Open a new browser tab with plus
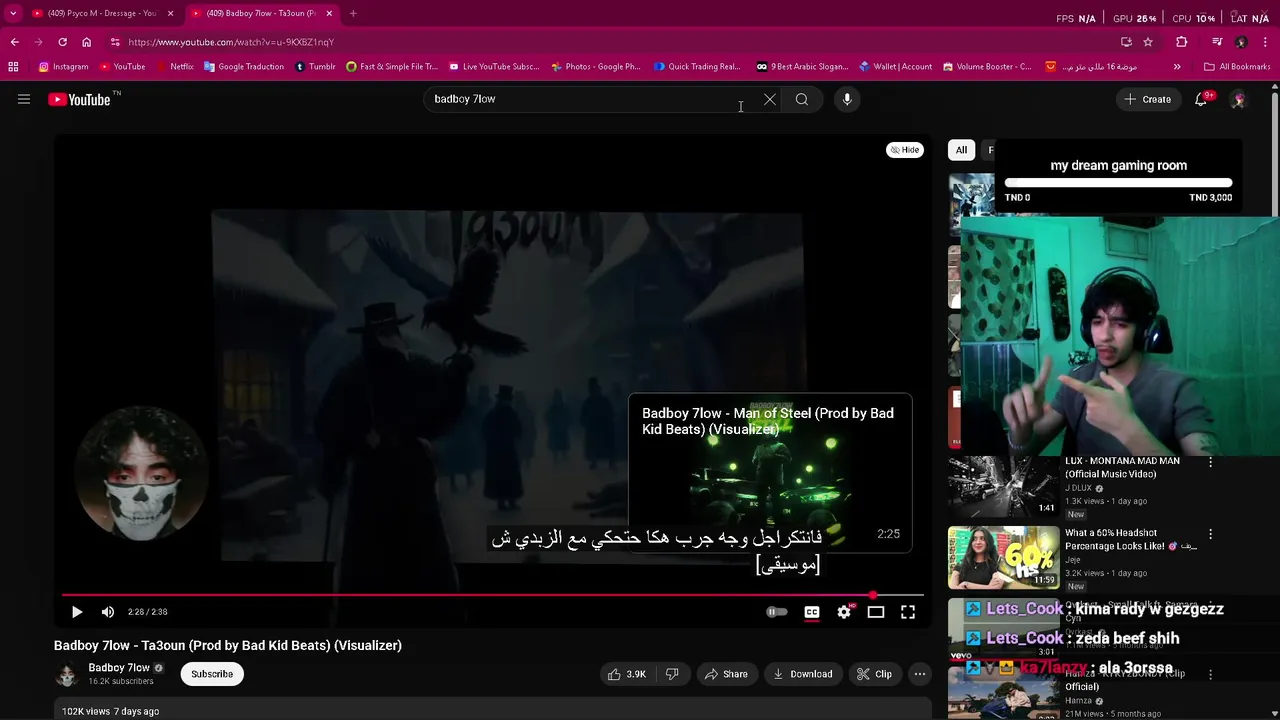 point(353,13)
